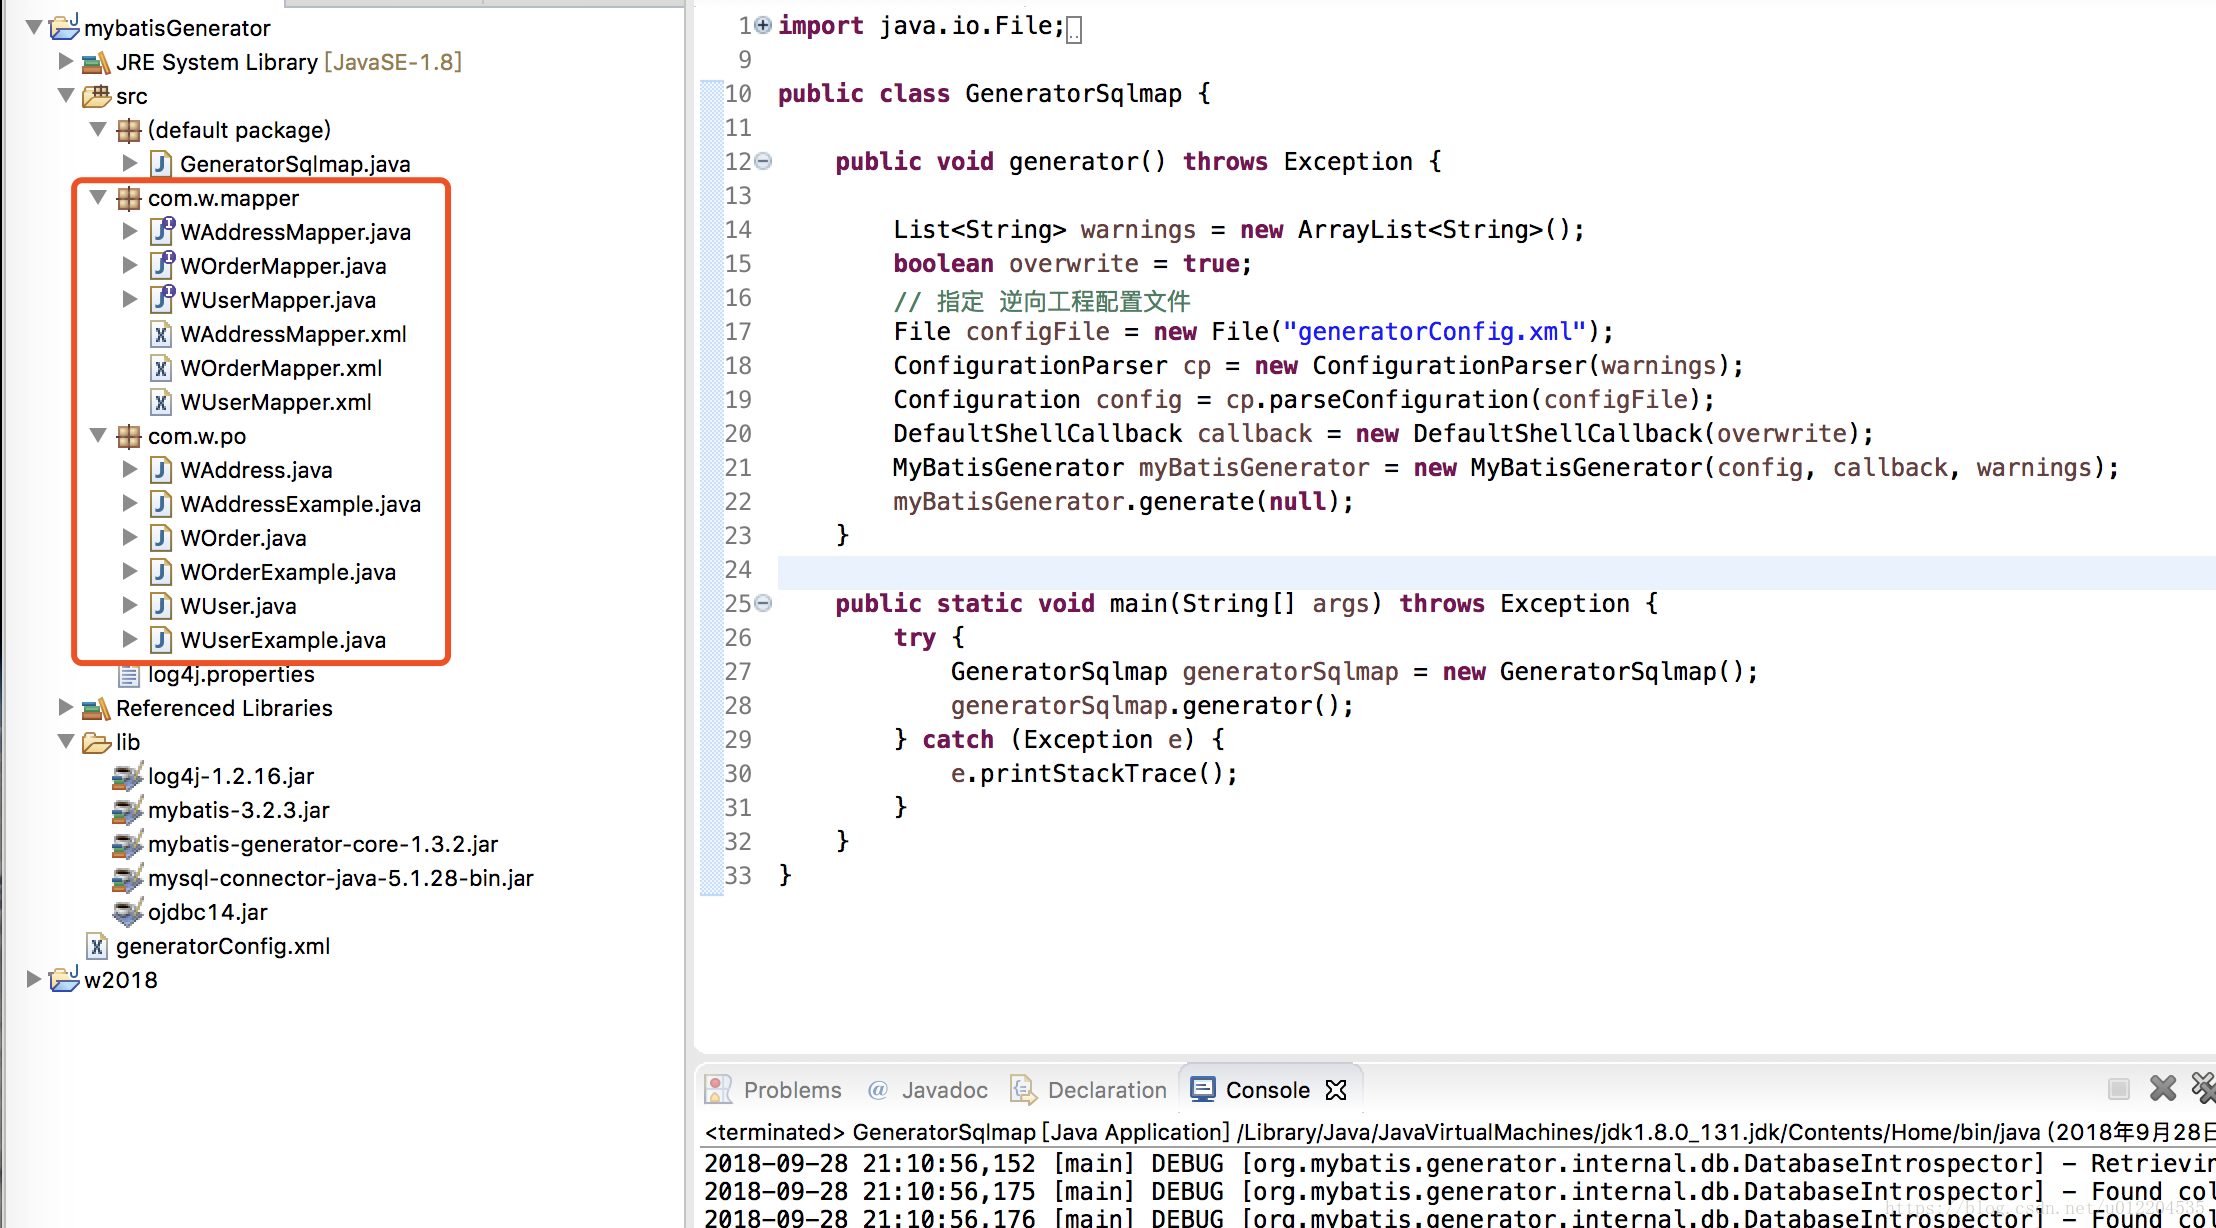The height and width of the screenshot is (1228, 2216).
Task: Click the mybatisGenerator project icon
Action: click(x=64, y=27)
